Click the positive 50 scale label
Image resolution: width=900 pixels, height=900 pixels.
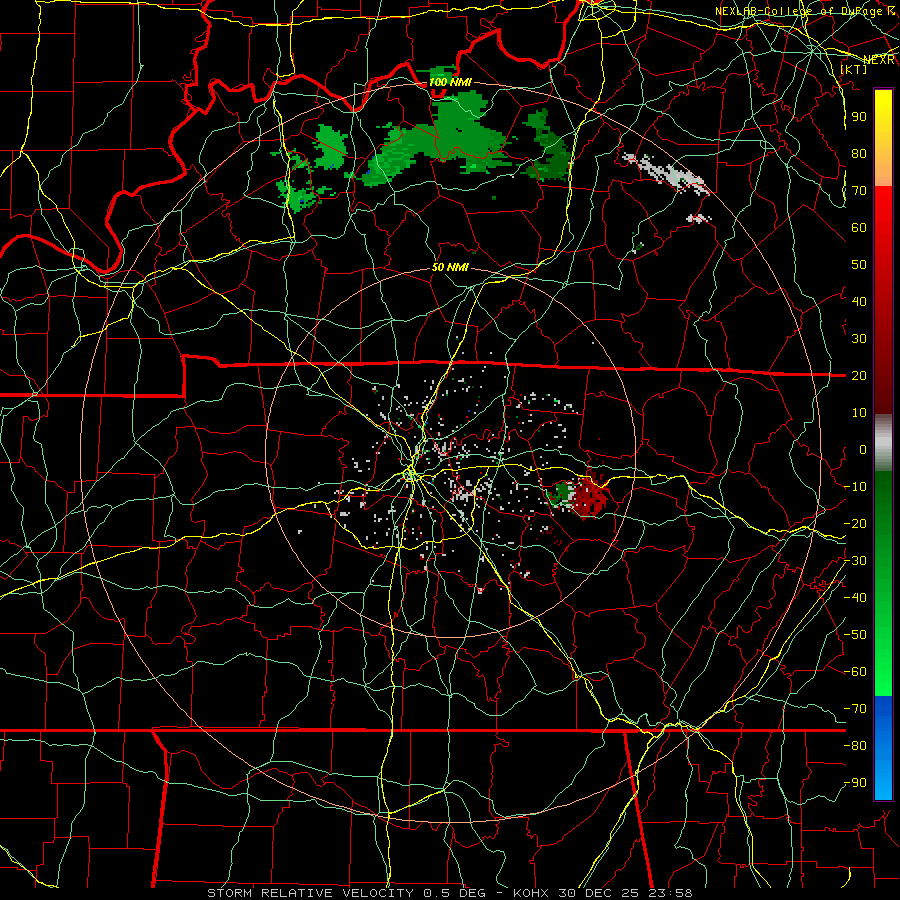(x=859, y=265)
